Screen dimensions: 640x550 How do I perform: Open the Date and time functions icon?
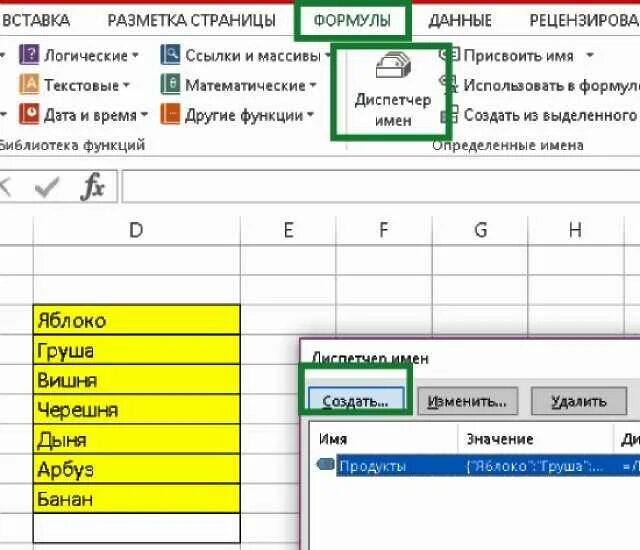pos(29,114)
